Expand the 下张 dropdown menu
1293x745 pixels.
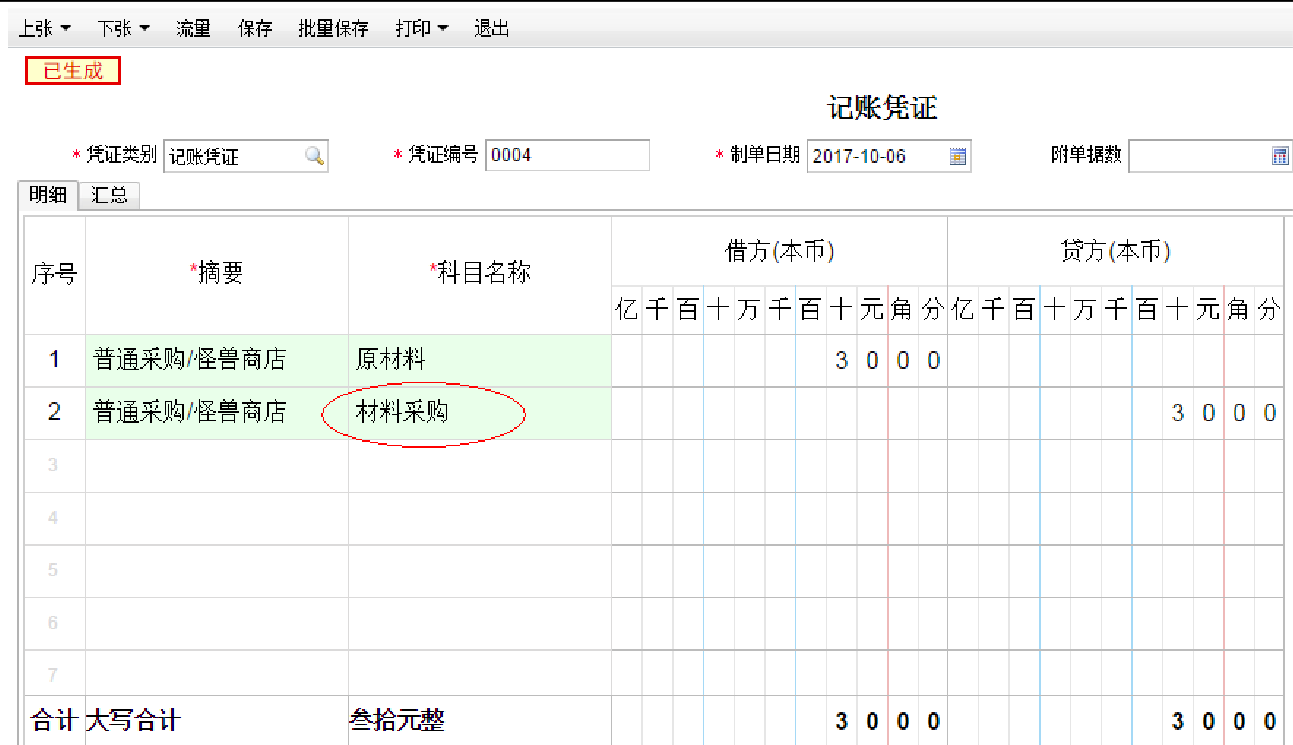[124, 29]
